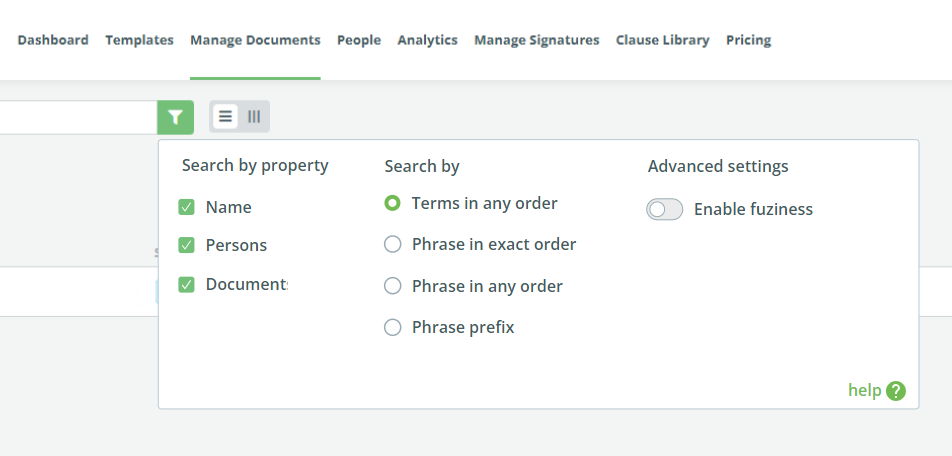The height and width of the screenshot is (456, 952).
Task: Select Phrase in any order option
Action: pos(393,286)
